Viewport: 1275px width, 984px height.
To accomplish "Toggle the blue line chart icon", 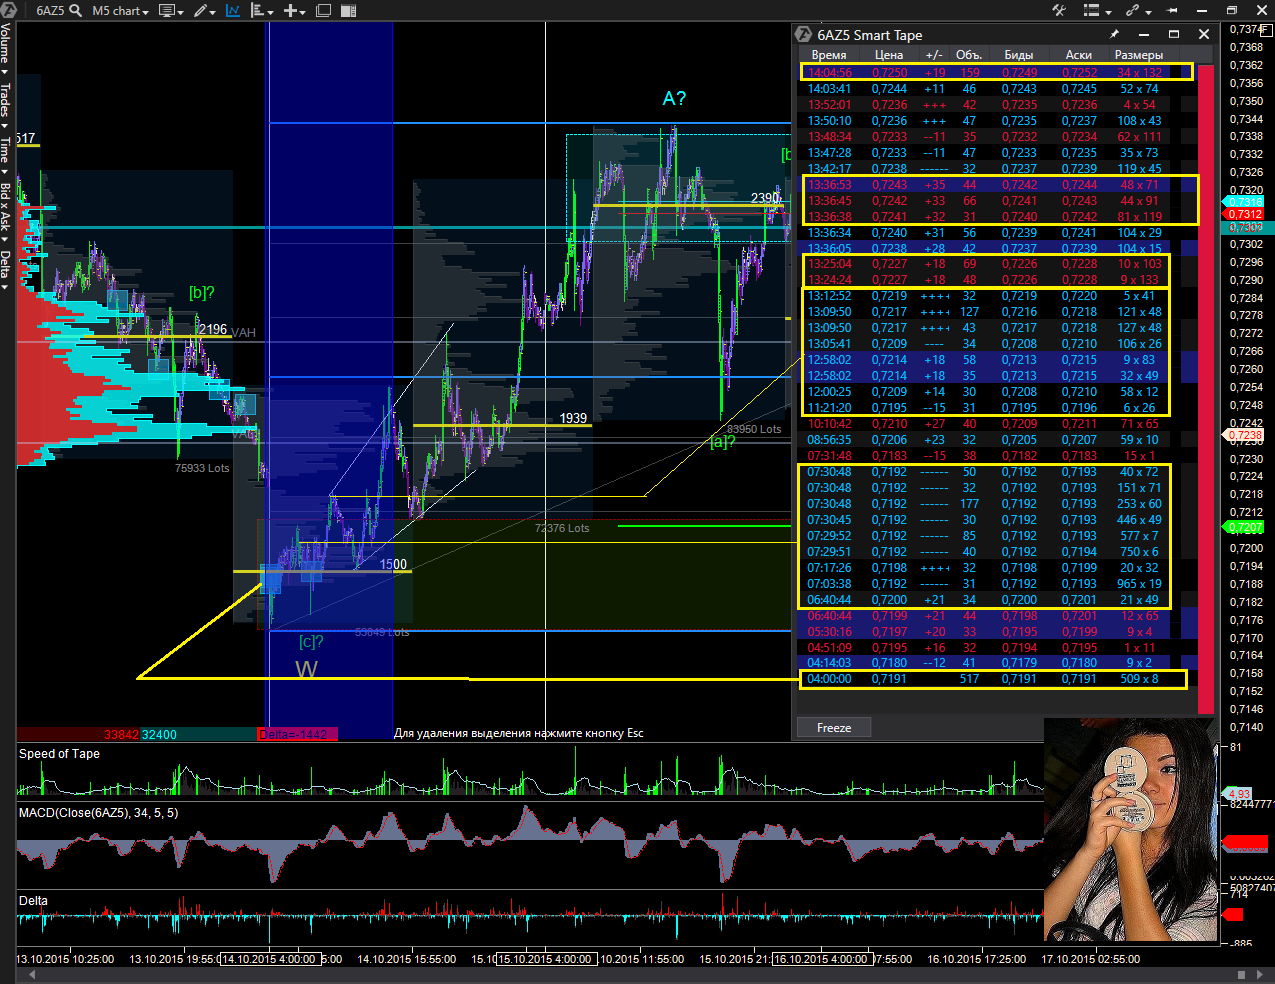I will point(233,11).
